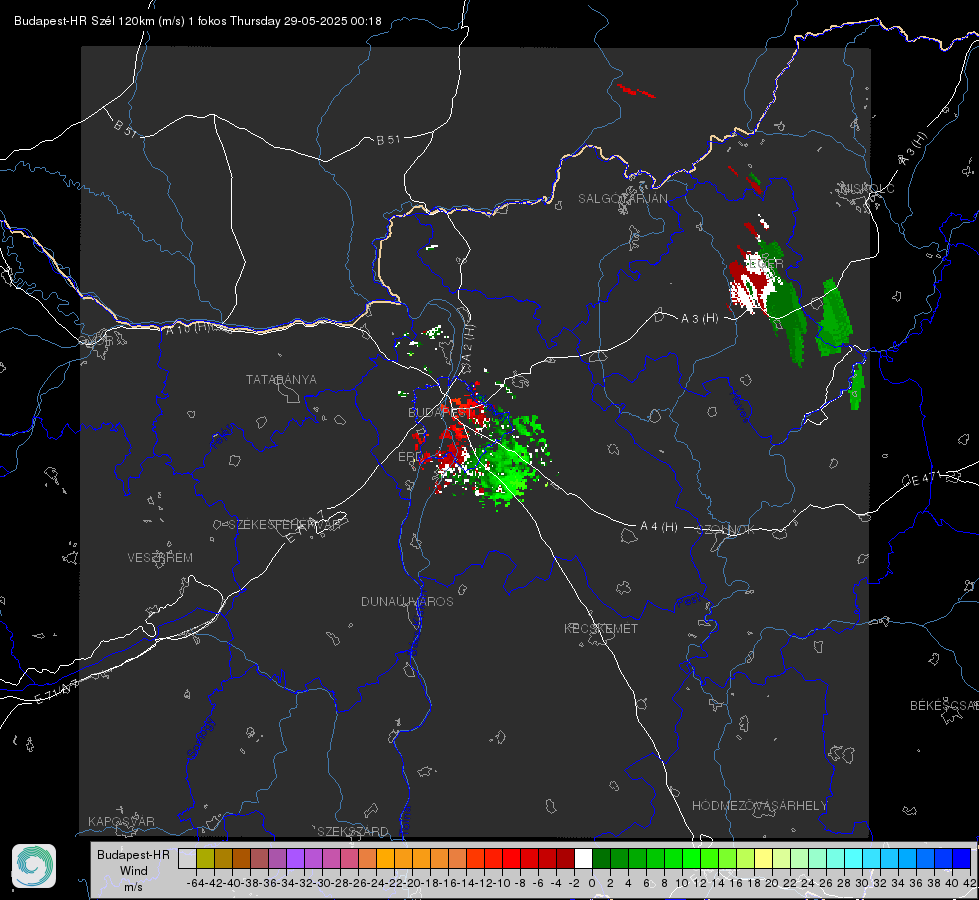
Task: Click the A 4 (H) road label
Action: pos(659,527)
